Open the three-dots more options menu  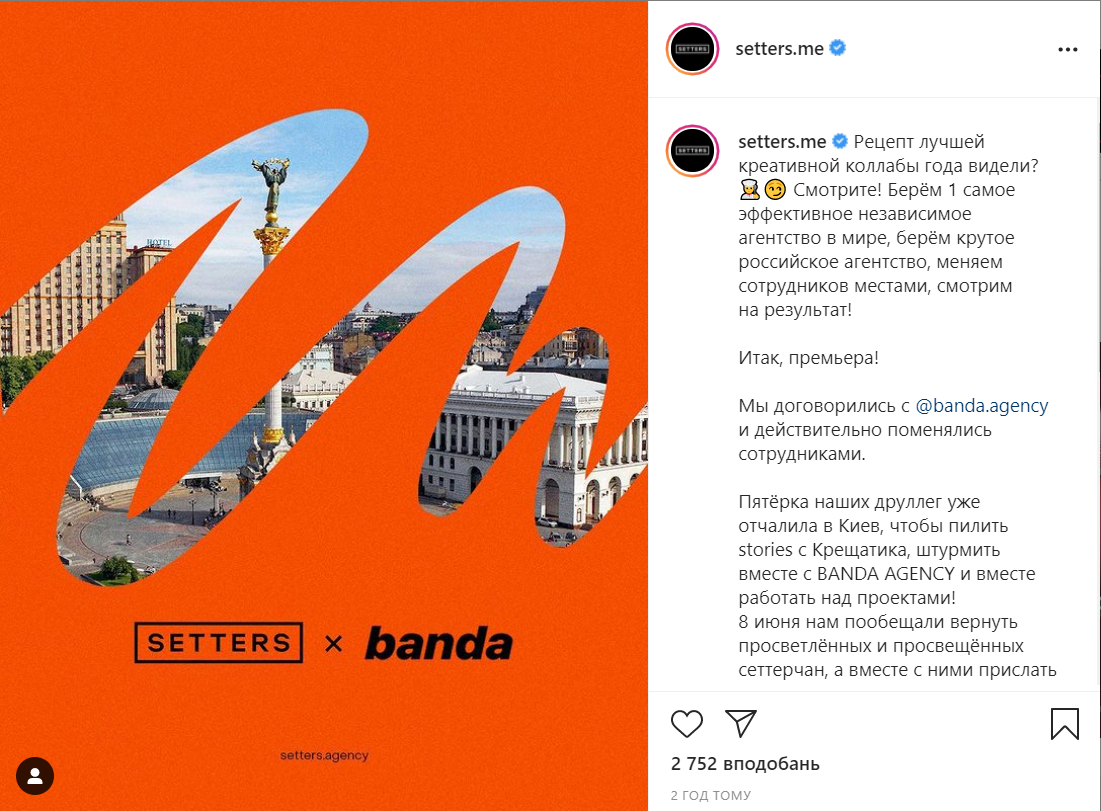pos(1067,49)
